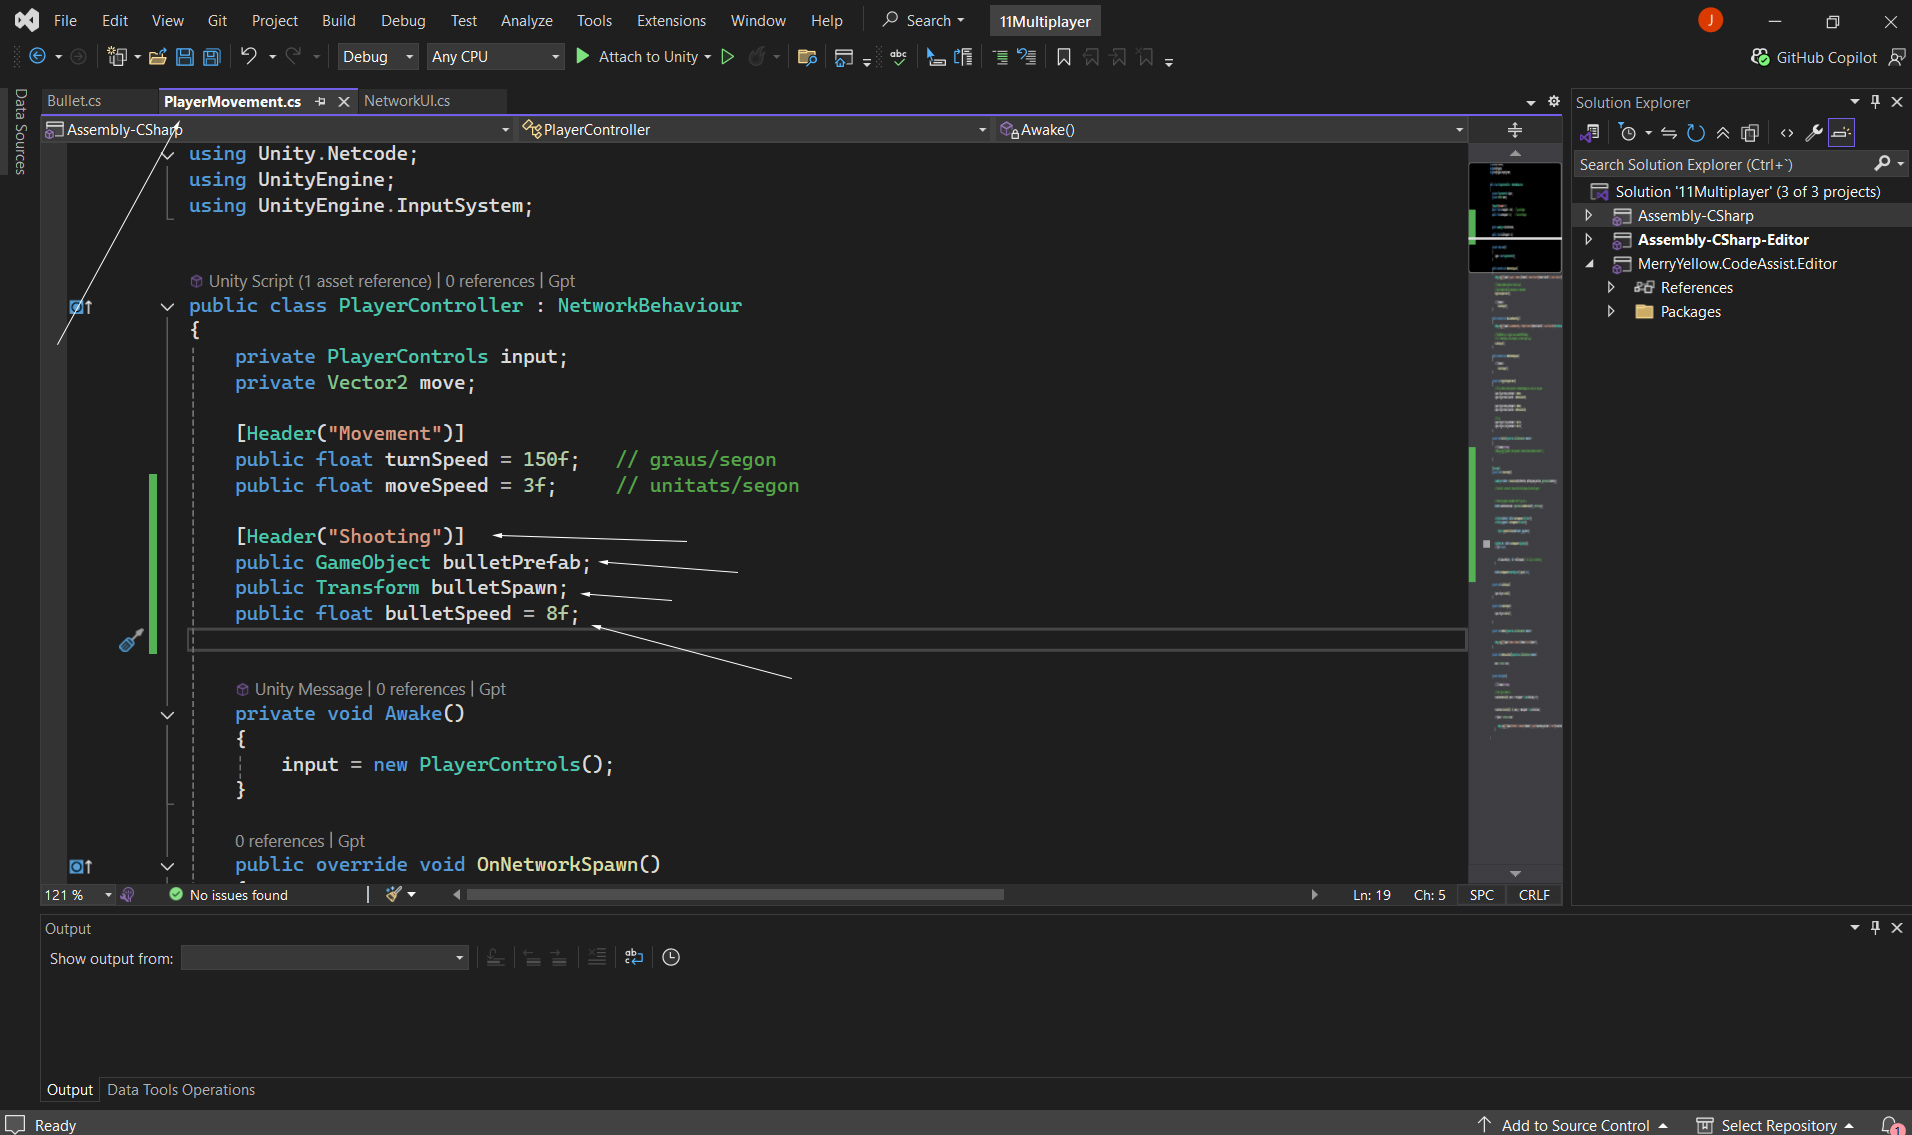The width and height of the screenshot is (1912, 1135).
Task: Click the screwdriver quick actions icon in margin
Action: pos(131,641)
